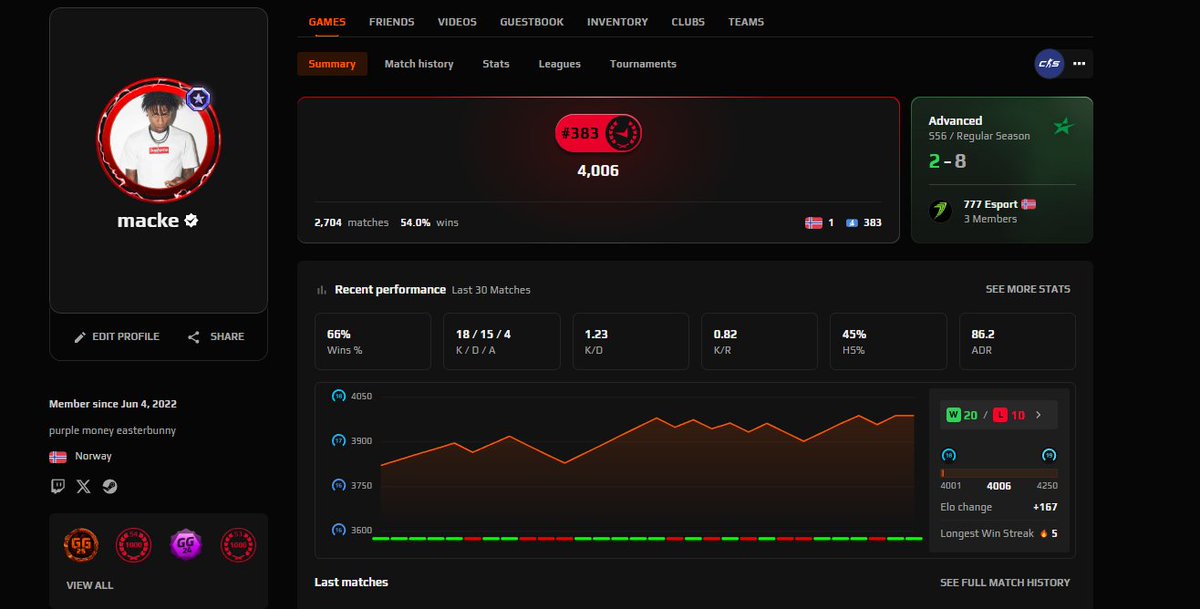
Task: Click the Advanced league card
Action: 1002,170
